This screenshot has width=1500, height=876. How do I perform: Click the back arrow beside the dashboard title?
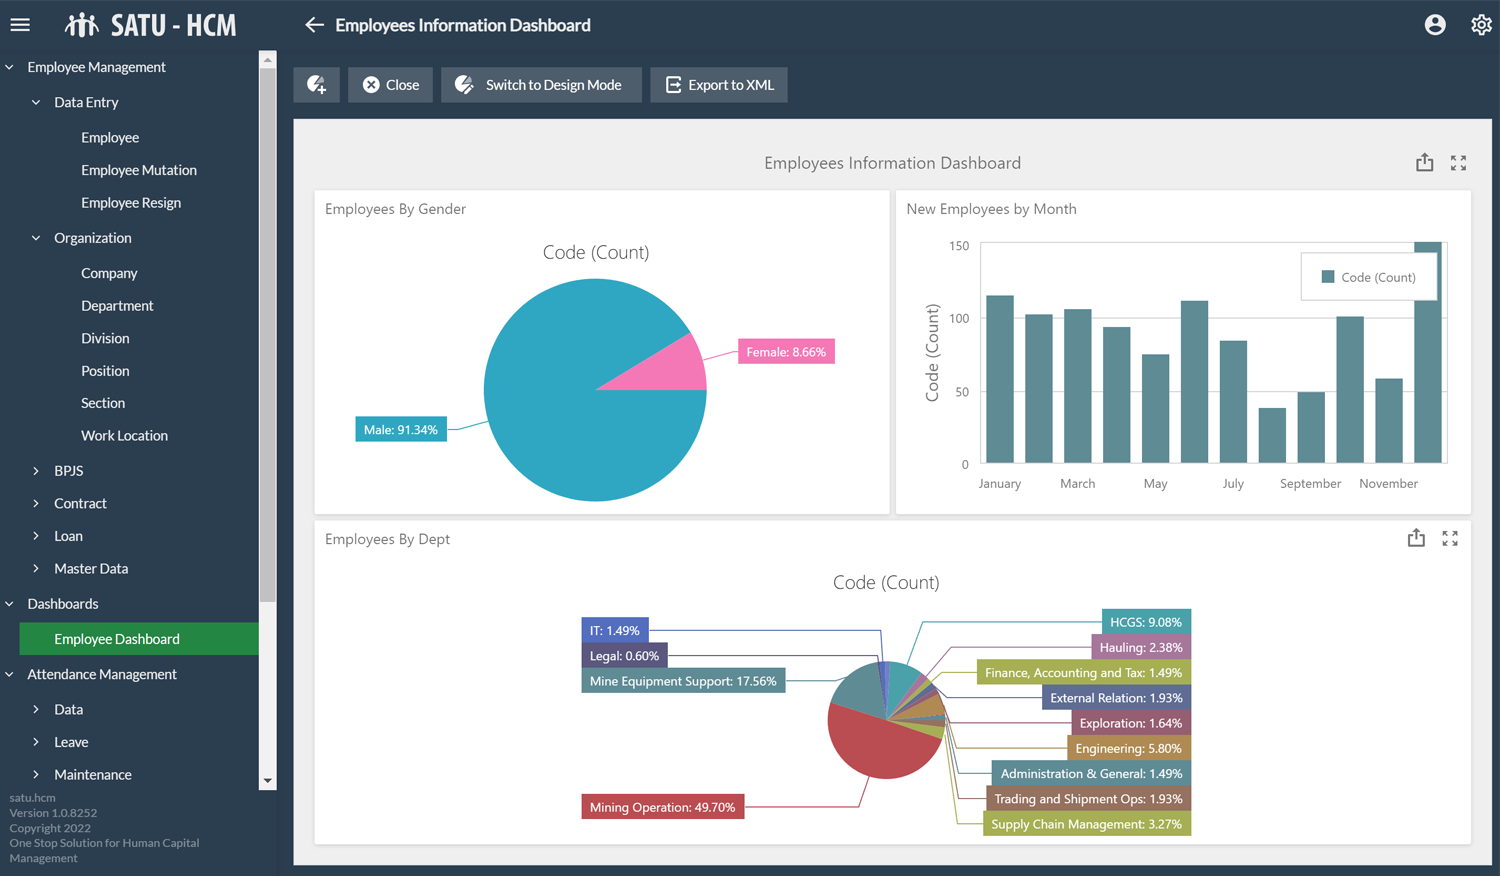(x=314, y=25)
